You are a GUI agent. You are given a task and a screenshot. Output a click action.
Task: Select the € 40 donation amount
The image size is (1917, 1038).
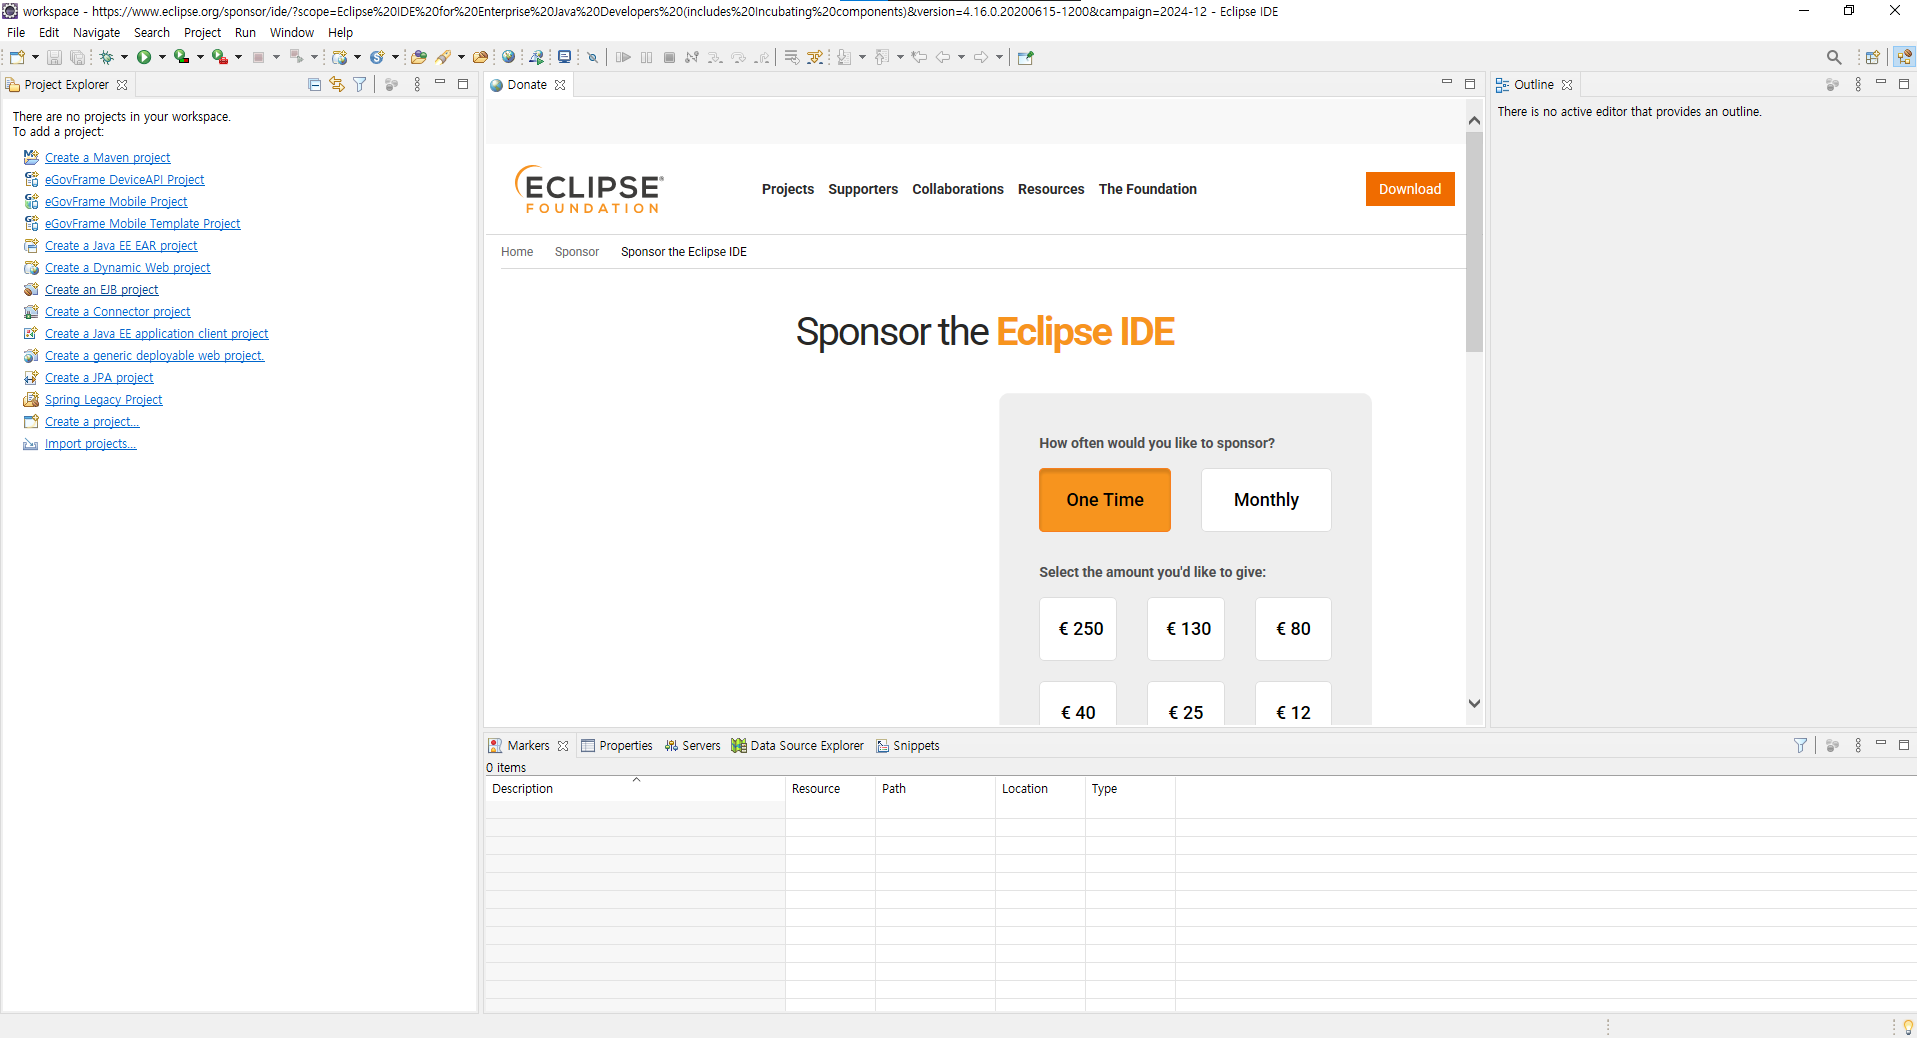click(x=1078, y=703)
